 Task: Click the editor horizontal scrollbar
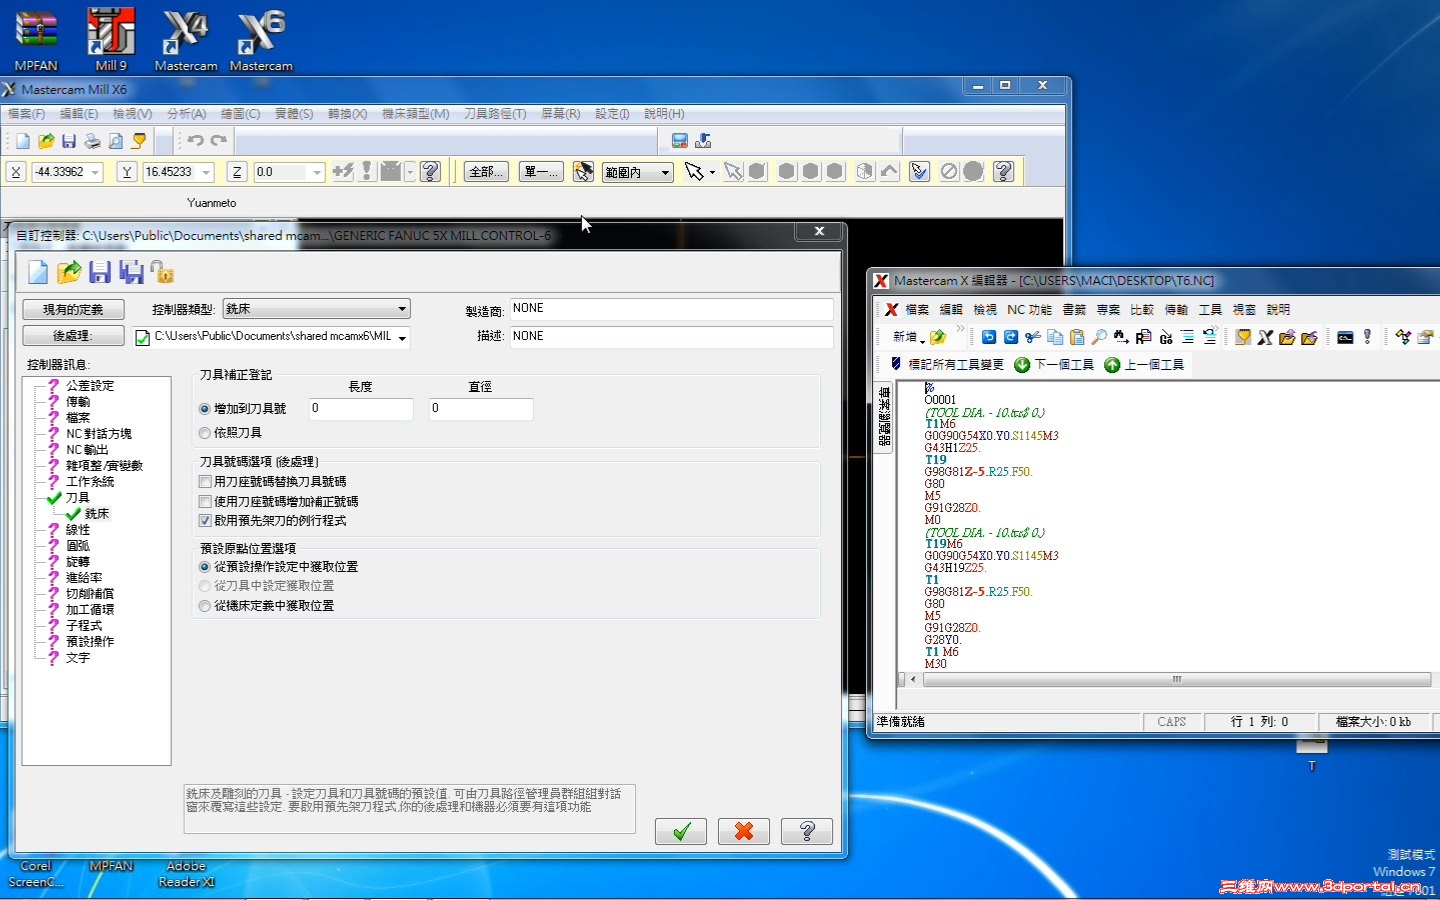(1176, 679)
